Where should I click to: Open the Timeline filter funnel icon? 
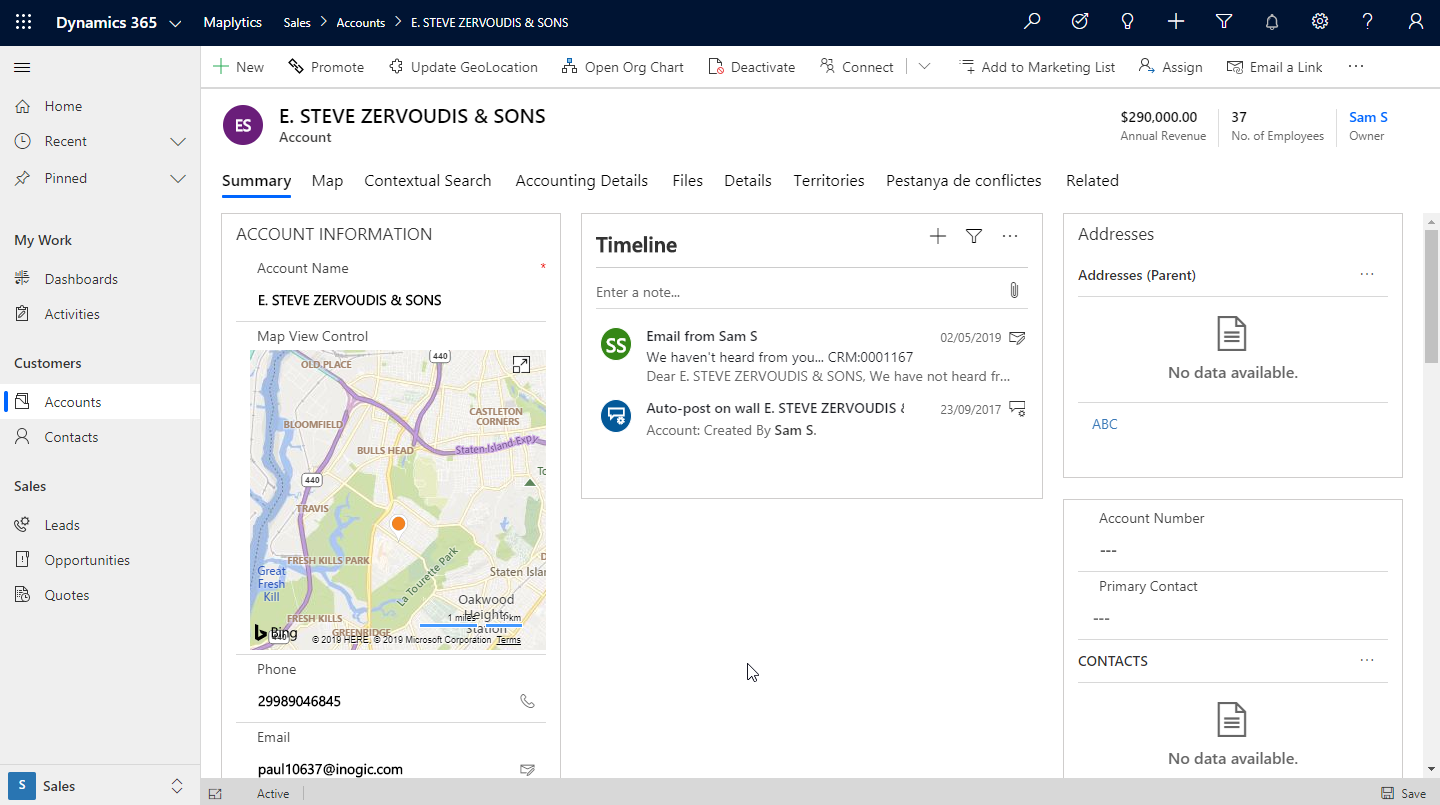click(974, 236)
